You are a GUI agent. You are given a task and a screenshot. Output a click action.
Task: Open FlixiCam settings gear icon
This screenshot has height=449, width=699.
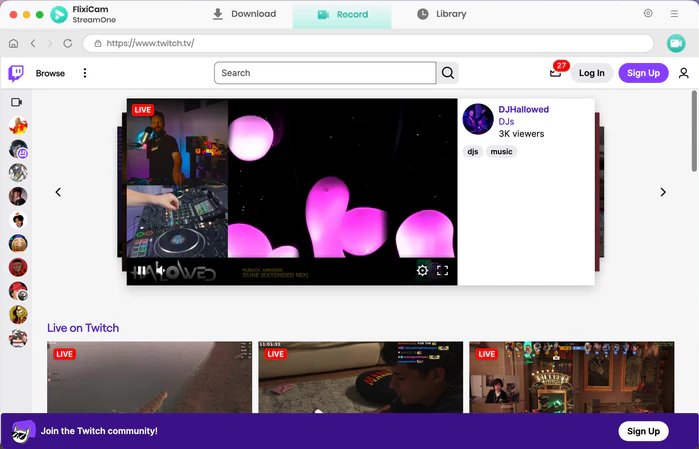648,13
